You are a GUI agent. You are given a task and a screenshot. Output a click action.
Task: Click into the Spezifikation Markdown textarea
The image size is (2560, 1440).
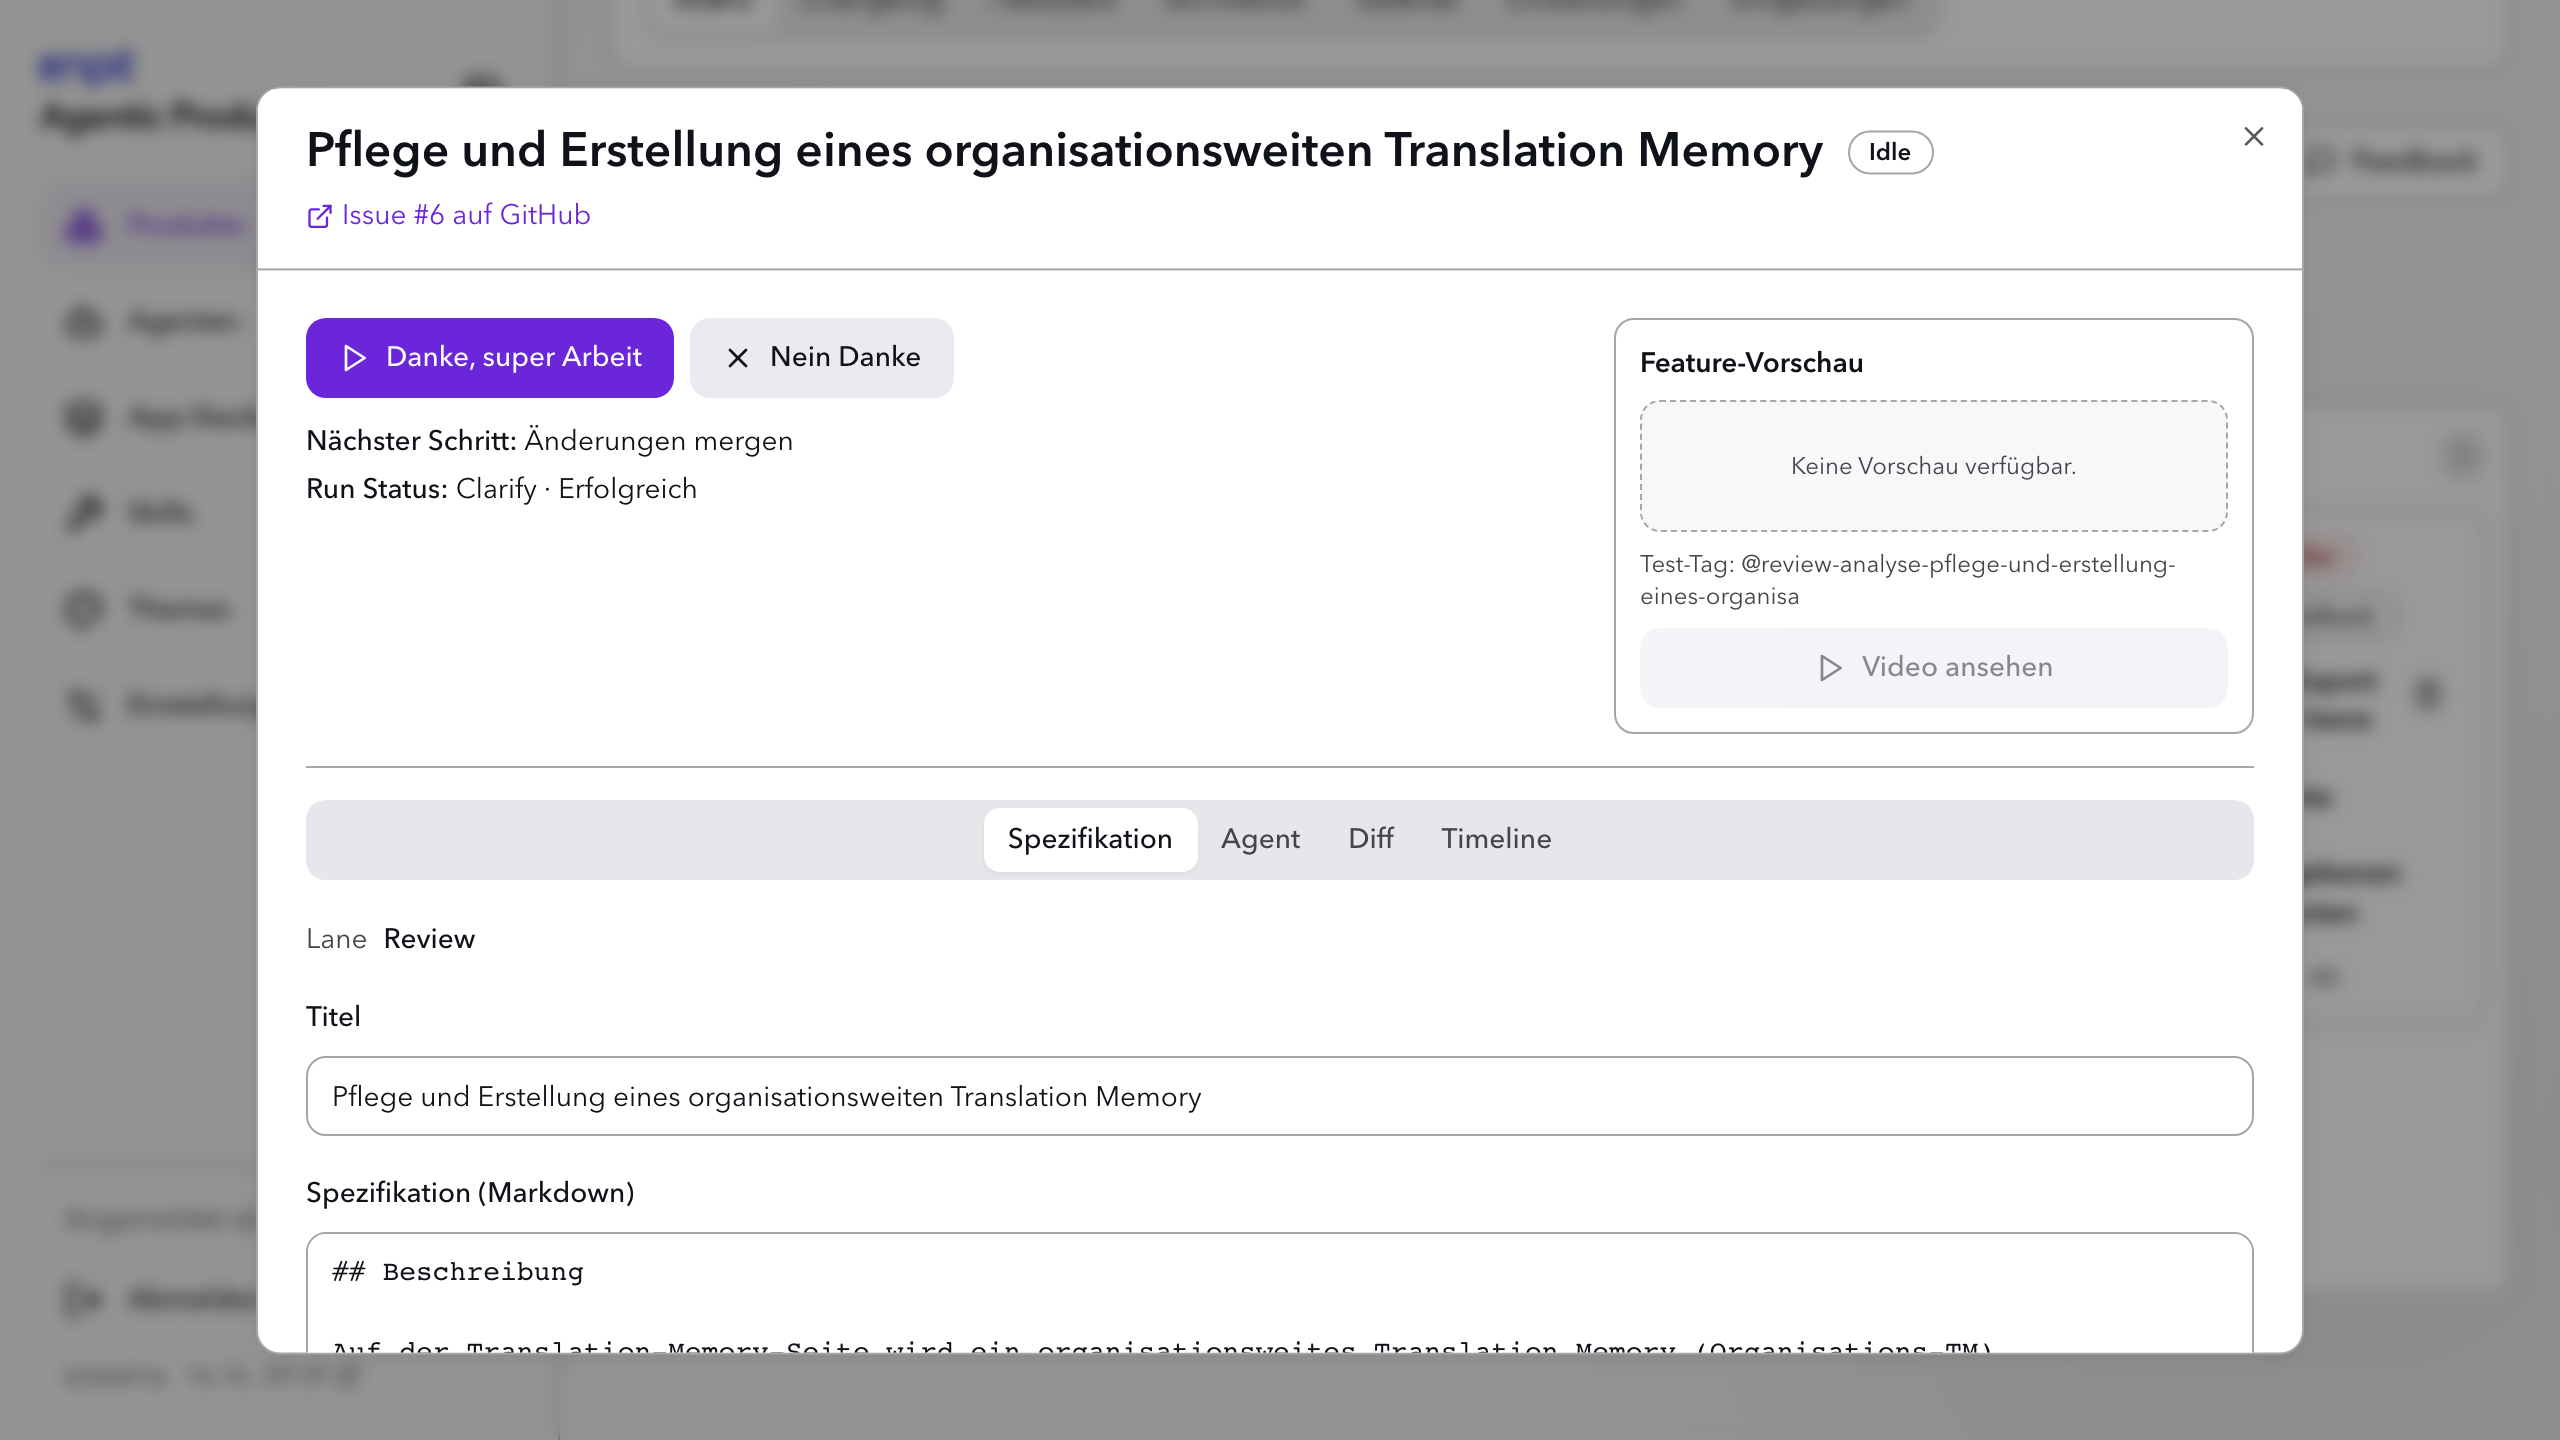click(1279, 1292)
